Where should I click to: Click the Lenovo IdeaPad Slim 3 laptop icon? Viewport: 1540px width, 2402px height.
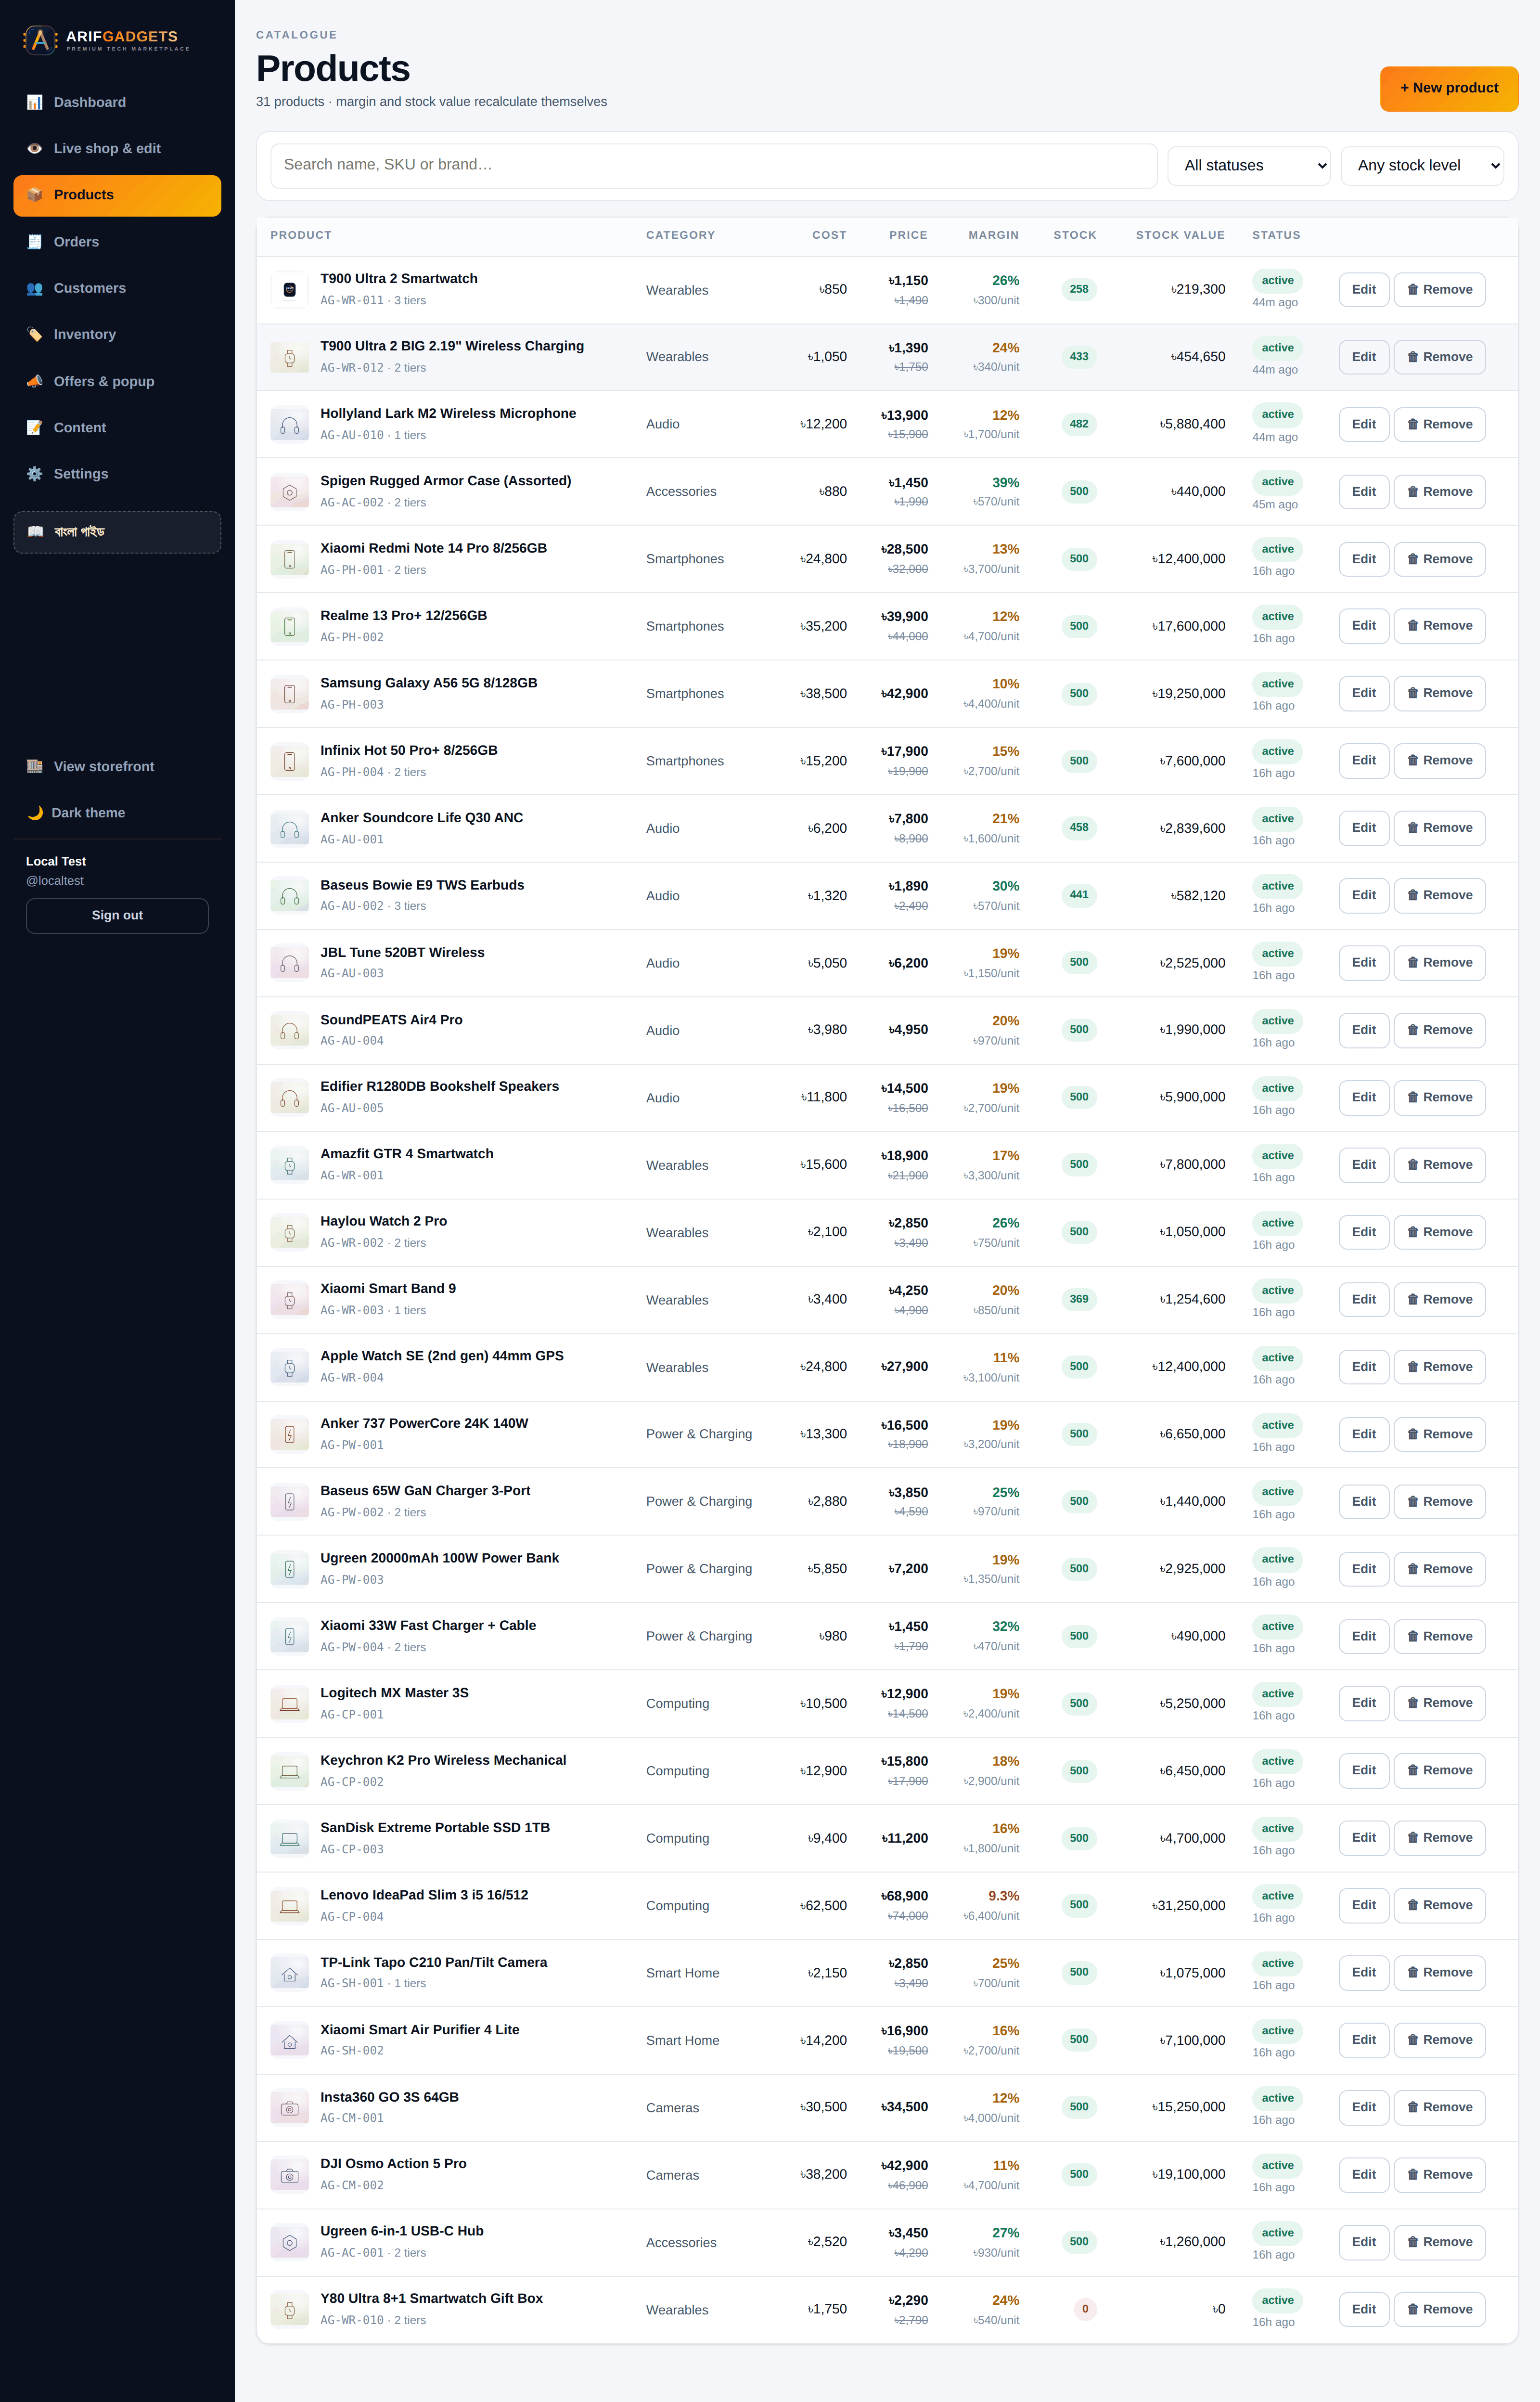[x=289, y=1906]
